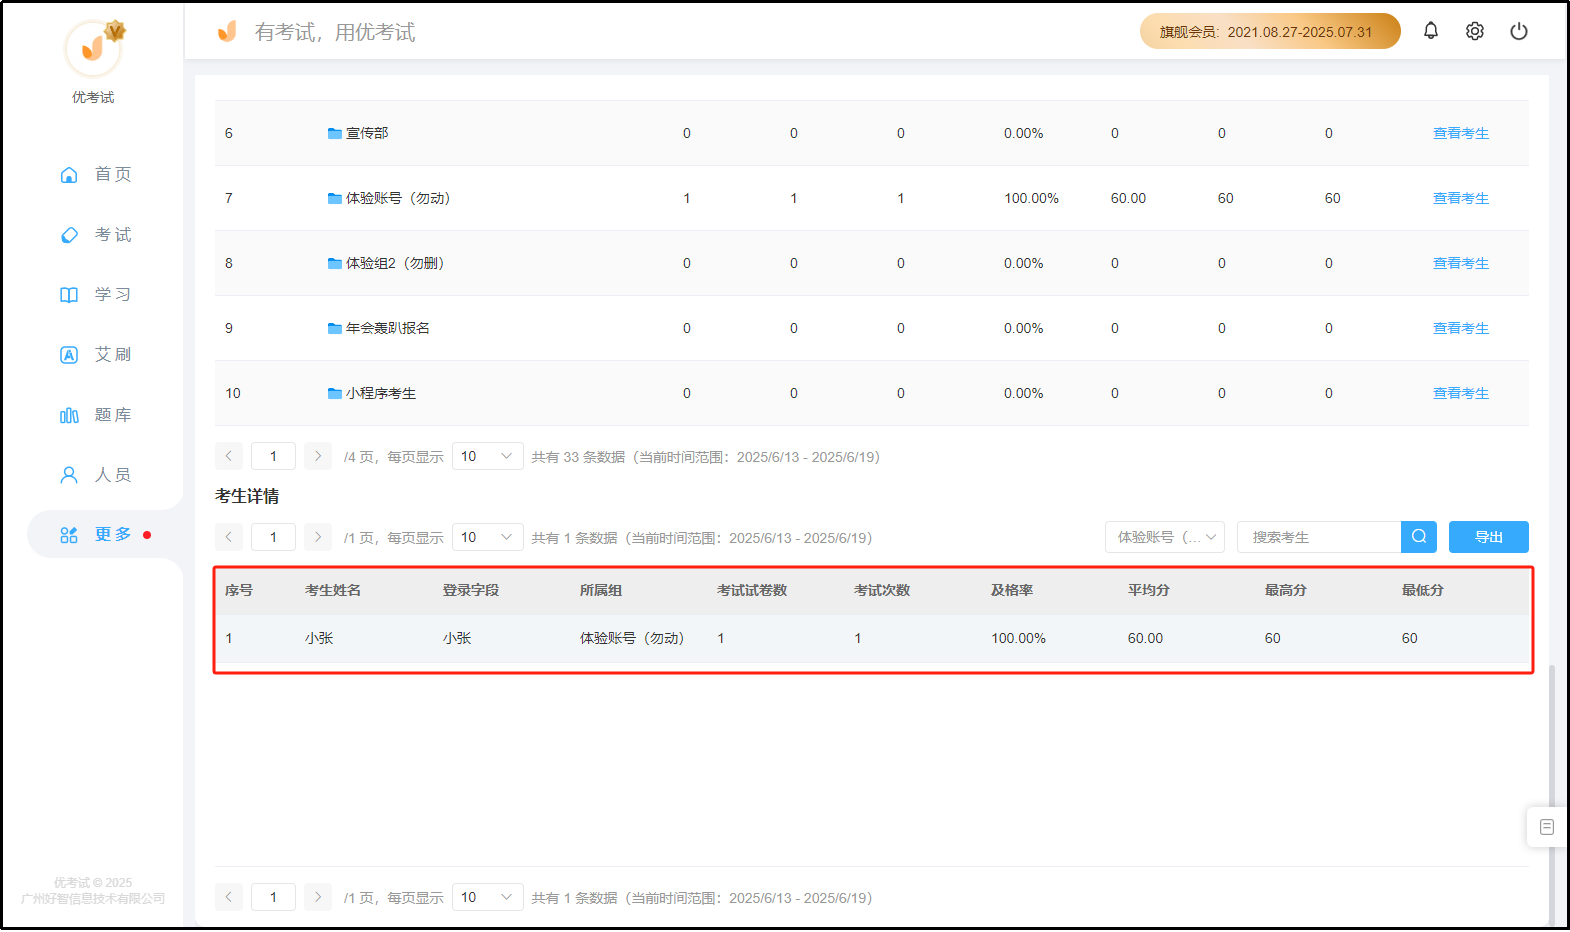Click the header flame logo icon
1570x932 pixels.
click(228, 32)
